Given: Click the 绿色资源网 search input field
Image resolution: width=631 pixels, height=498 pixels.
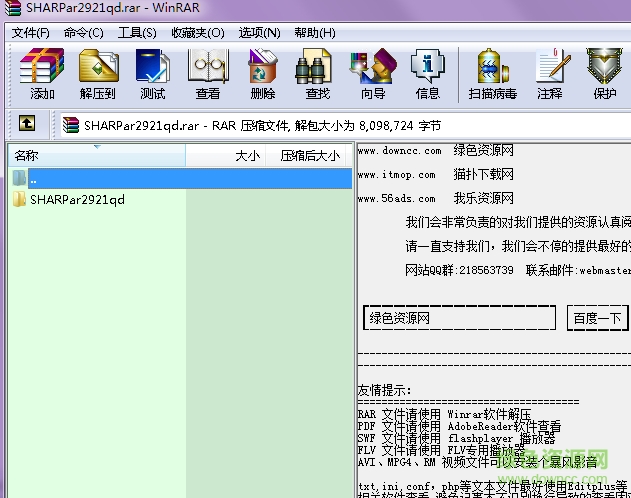Looking at the screenshot, I should click(459, 318).
